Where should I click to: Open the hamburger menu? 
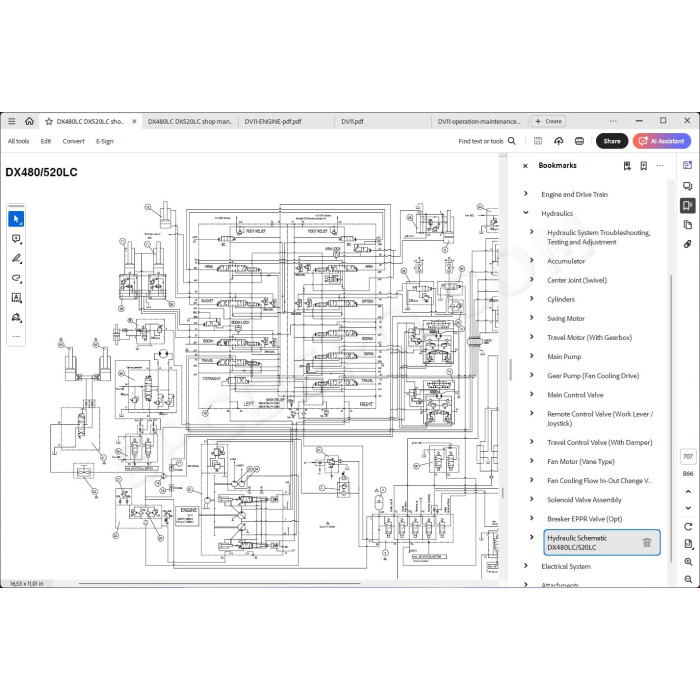(12, 121)
